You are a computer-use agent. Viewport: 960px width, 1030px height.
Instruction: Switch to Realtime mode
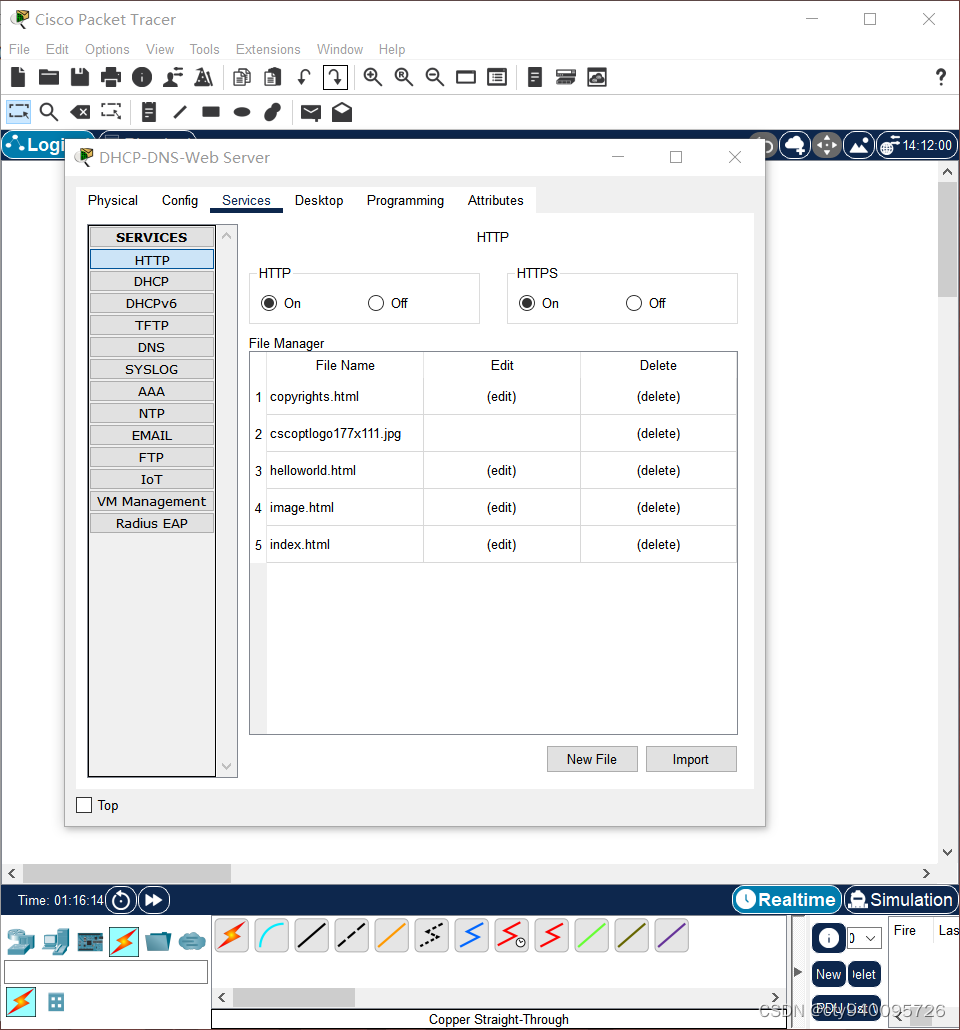(787, 900)
